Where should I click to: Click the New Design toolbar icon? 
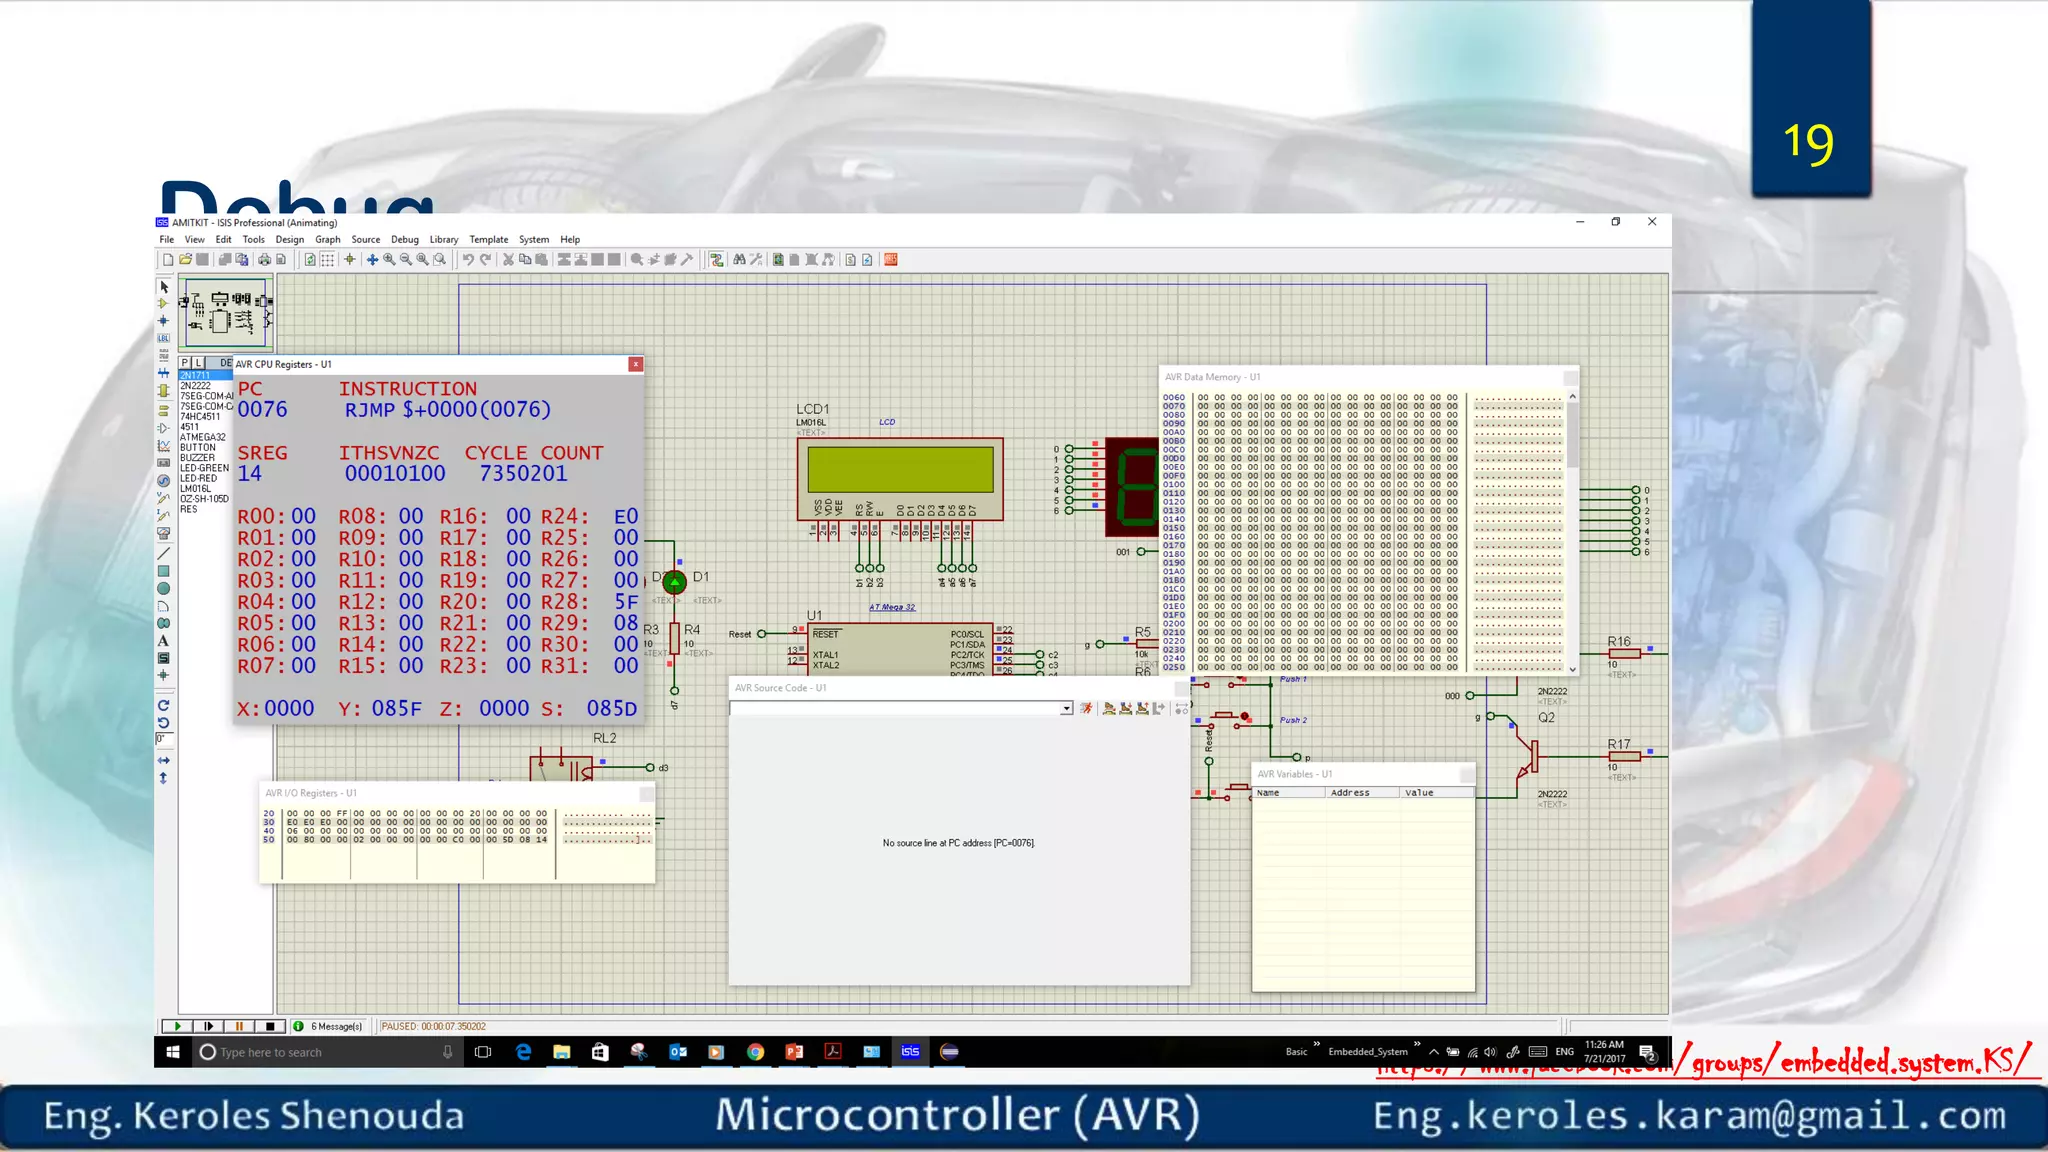(168, 260)
